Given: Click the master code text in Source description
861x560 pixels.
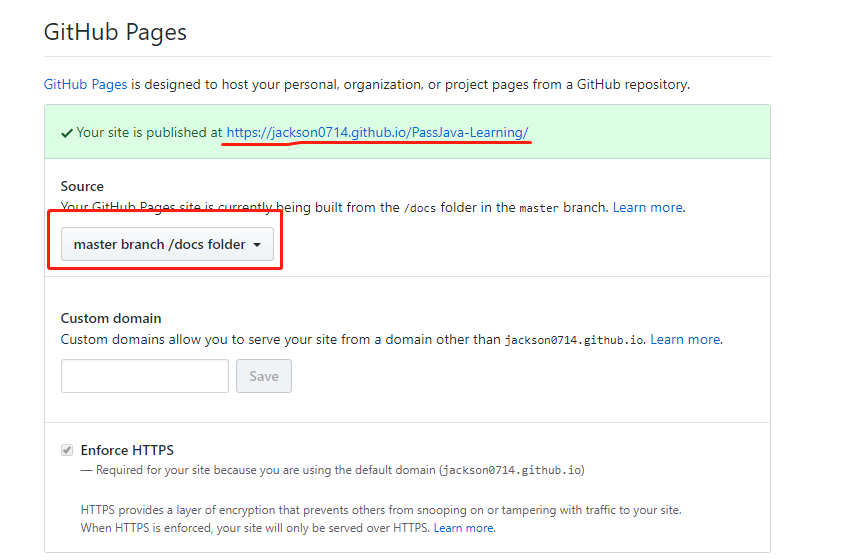Looking at the screenshot, I should pyautogui.click(x=539, y=208).
